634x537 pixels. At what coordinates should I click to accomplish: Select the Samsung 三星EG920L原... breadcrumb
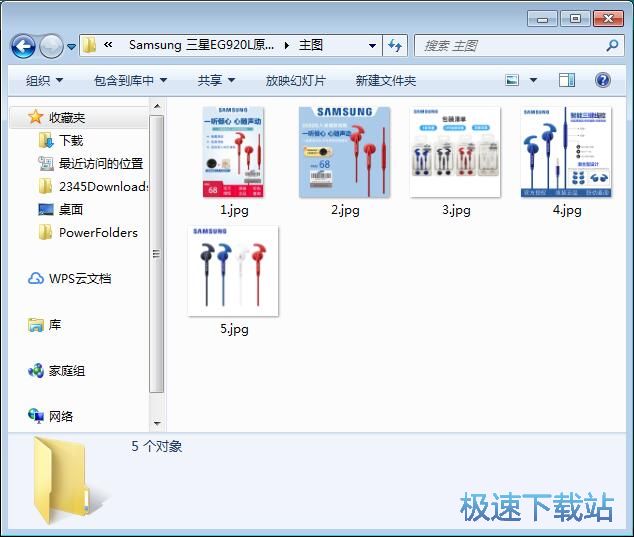click(201, 45)
